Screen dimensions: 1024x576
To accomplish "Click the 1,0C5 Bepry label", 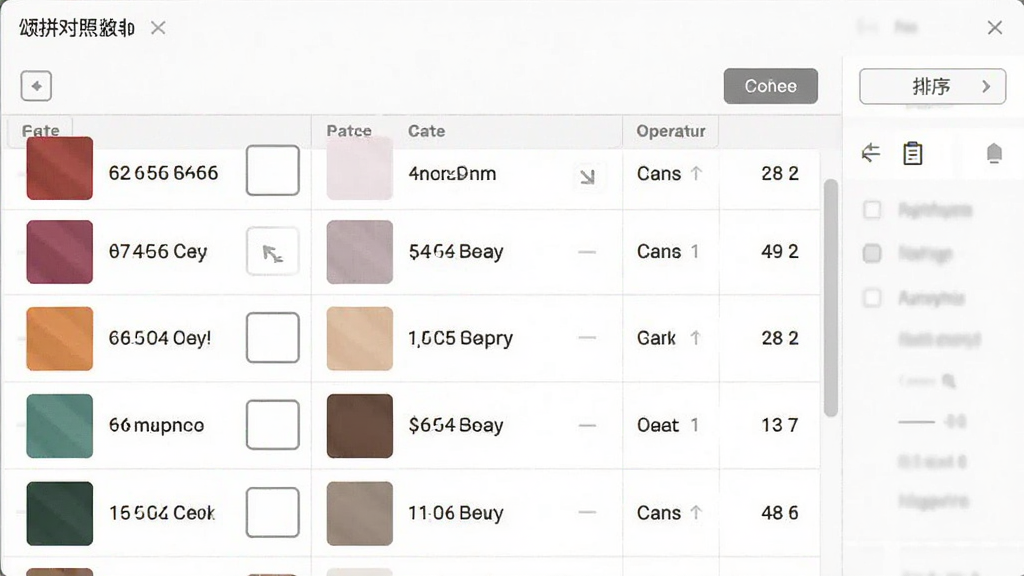I will coord(460,338).
